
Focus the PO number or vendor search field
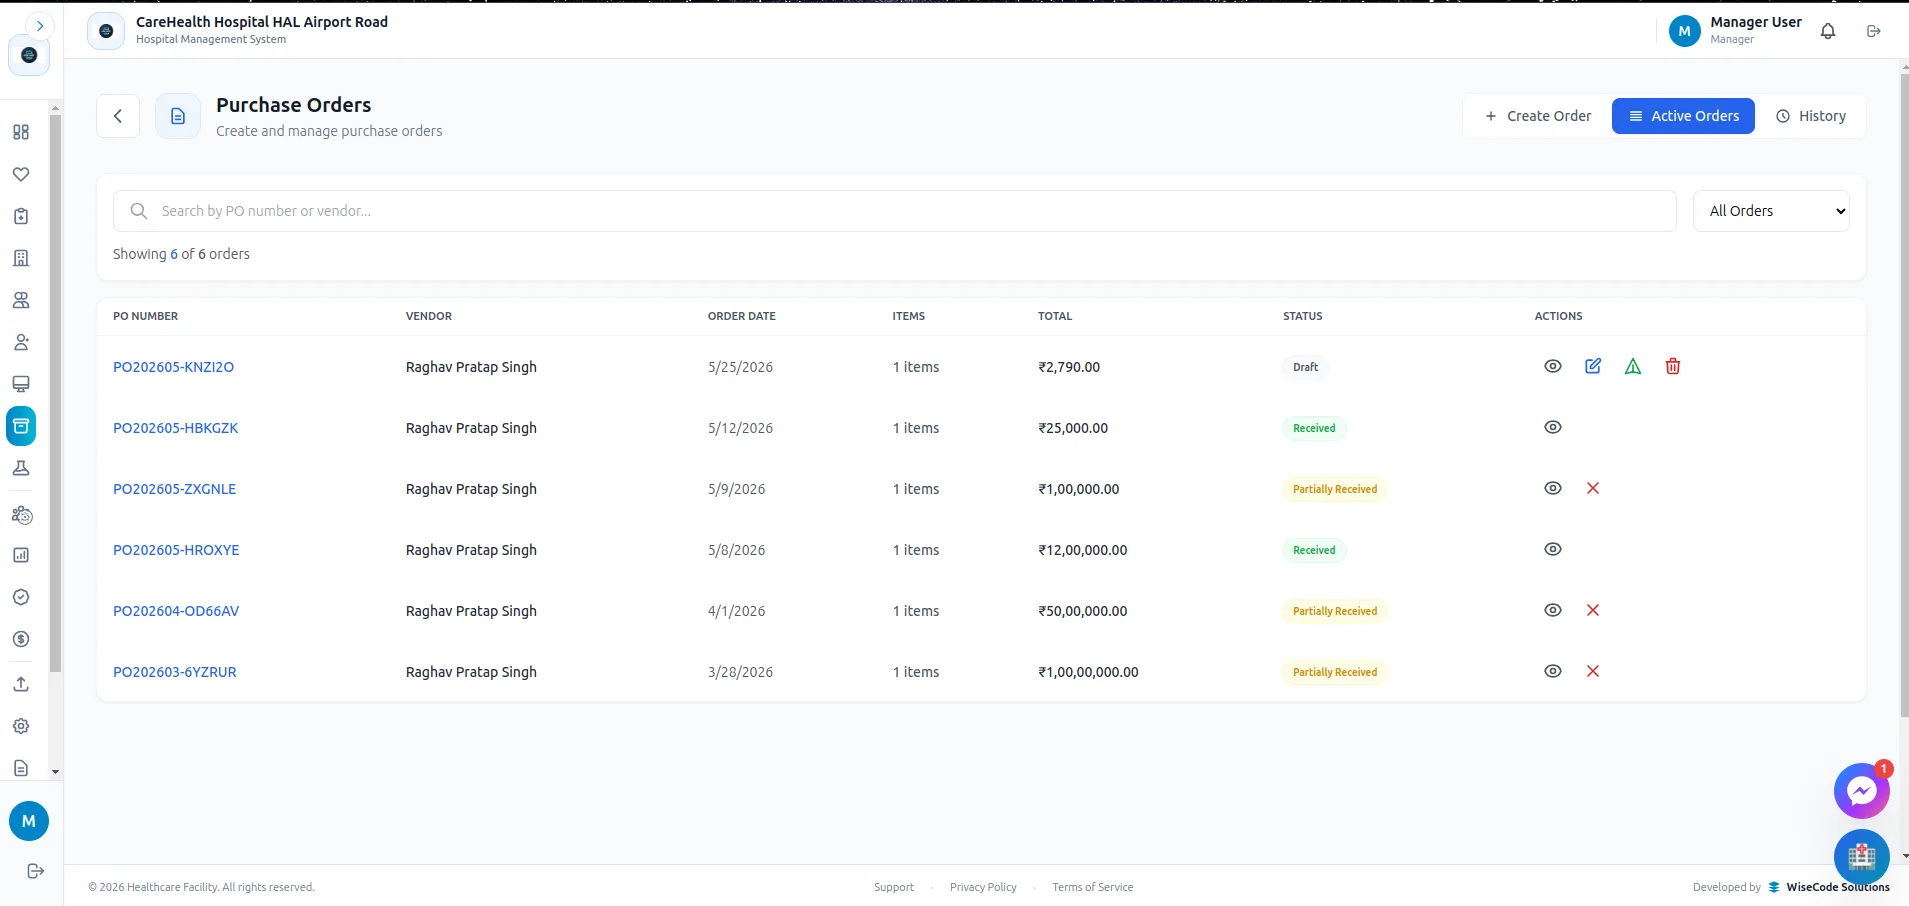pos(895,211)
